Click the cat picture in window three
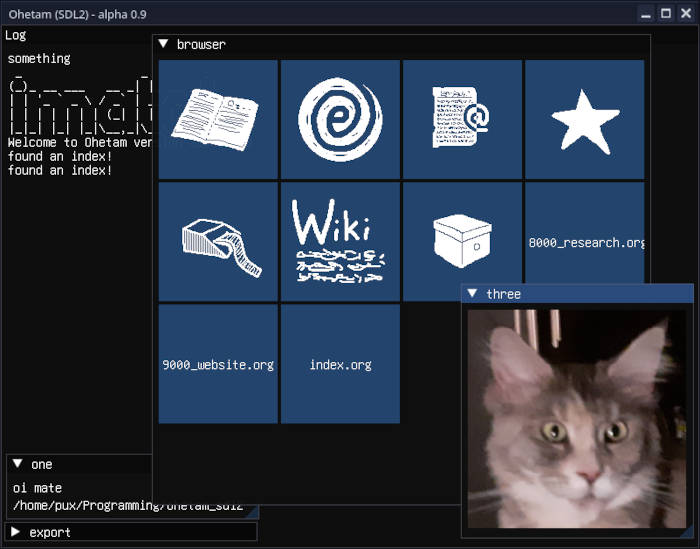700x549 pixels. (x=576, y=419)
